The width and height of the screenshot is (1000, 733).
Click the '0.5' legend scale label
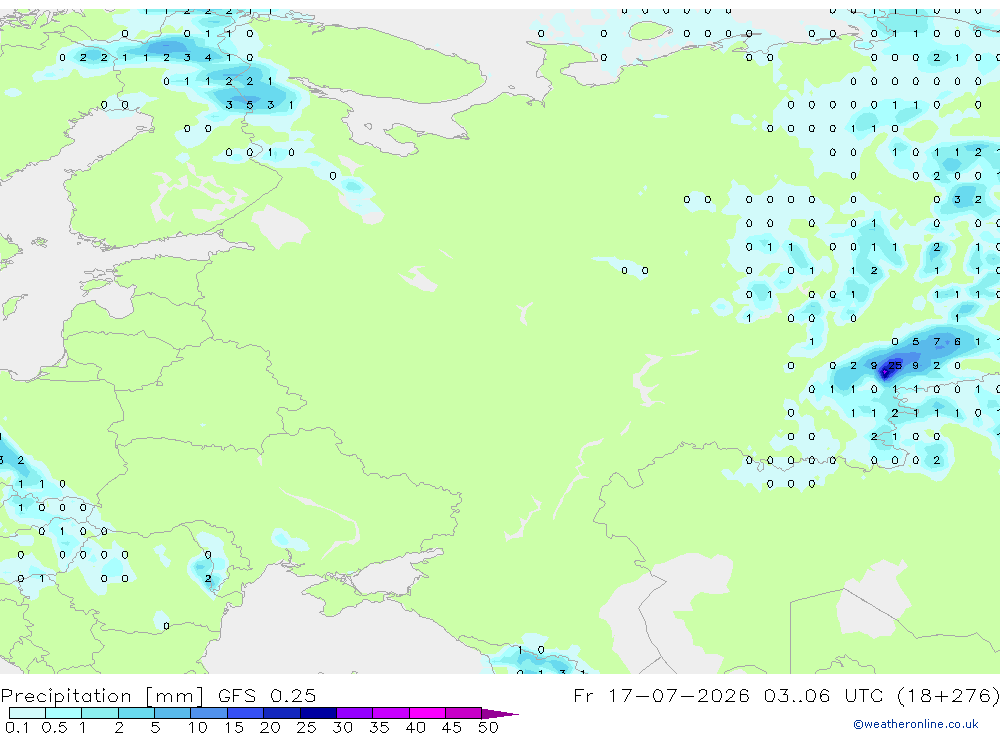pos(54,727)
